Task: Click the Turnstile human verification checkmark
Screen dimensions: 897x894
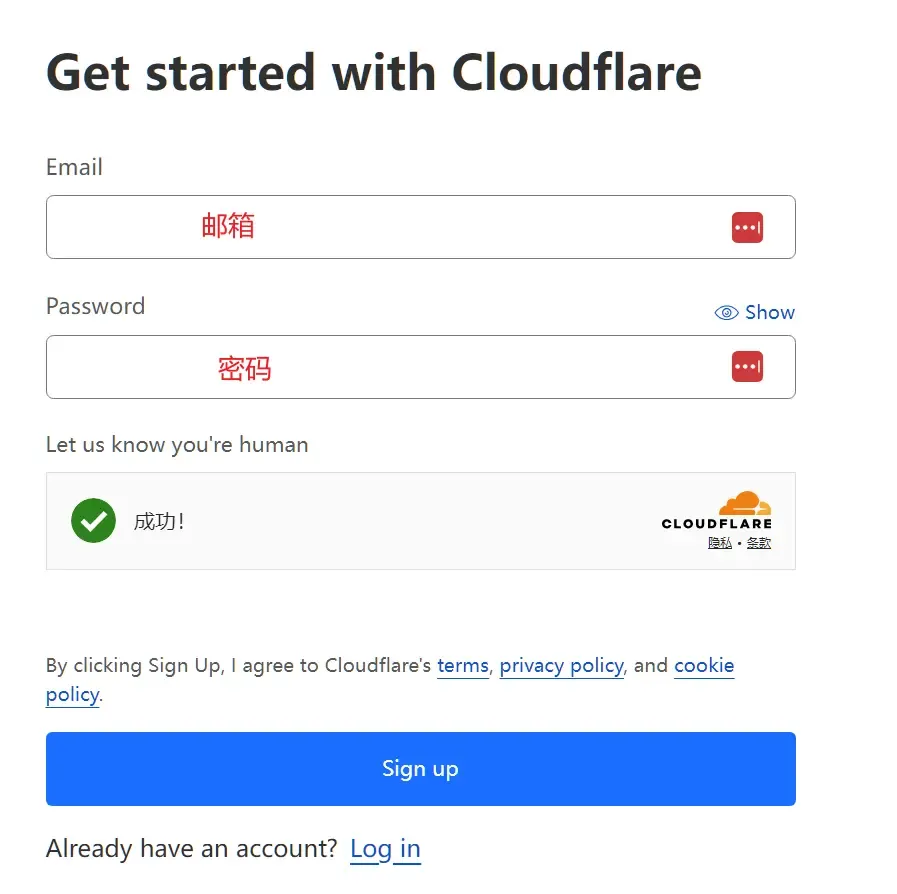Action: tap(93, 521)
